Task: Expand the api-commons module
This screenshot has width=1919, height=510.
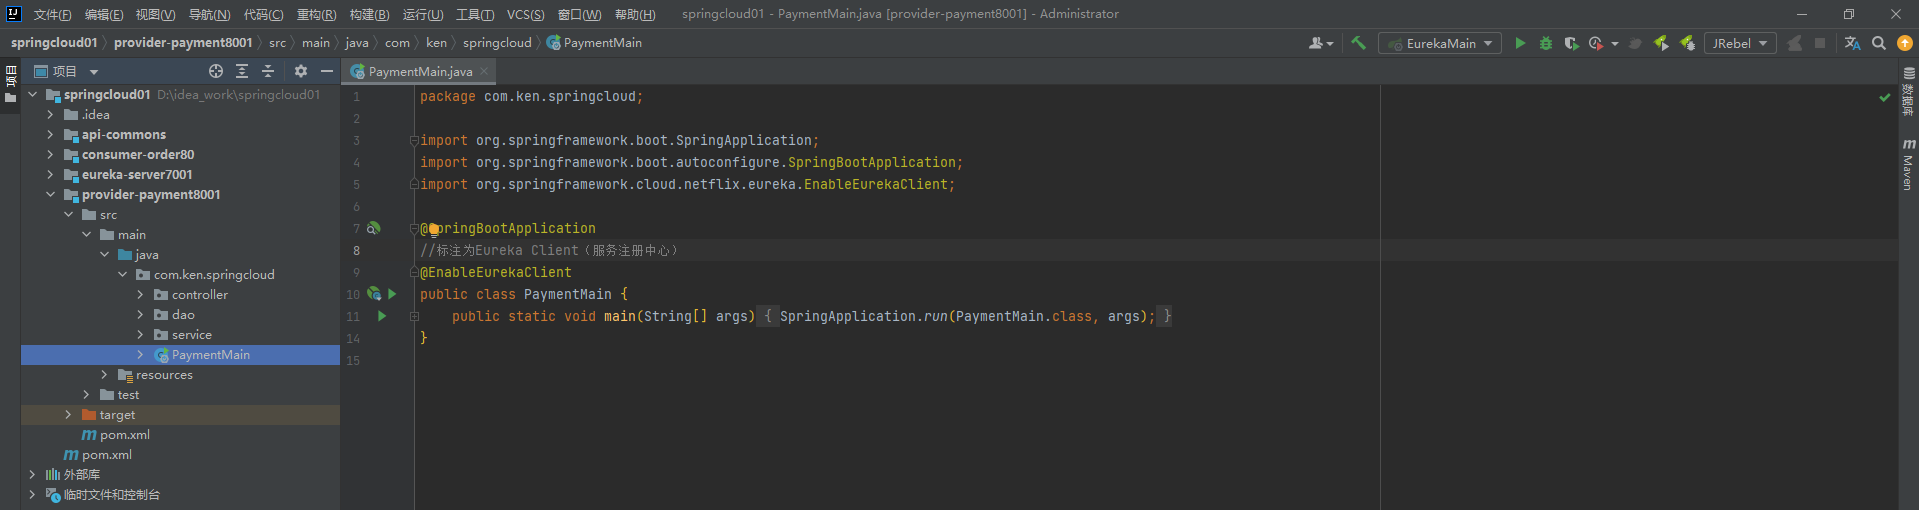Action: tap(50, 135)
